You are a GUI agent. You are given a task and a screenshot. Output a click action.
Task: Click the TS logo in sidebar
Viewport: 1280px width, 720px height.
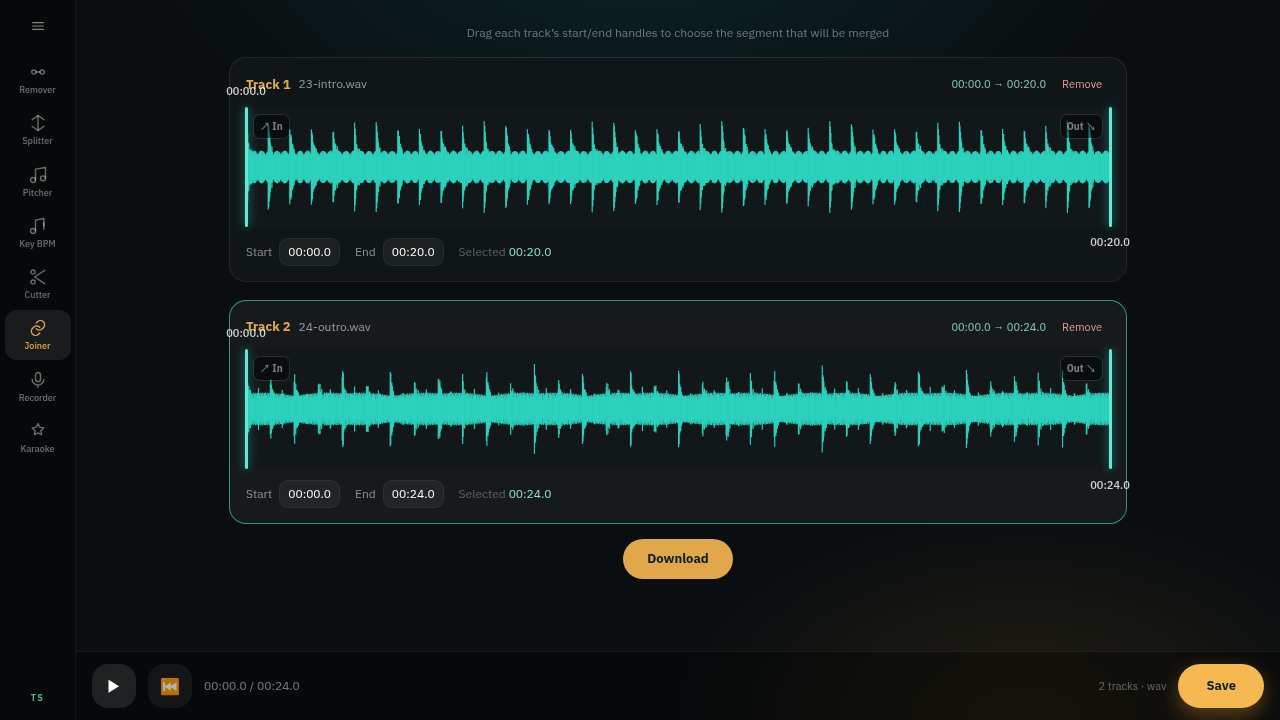point(37,698)
